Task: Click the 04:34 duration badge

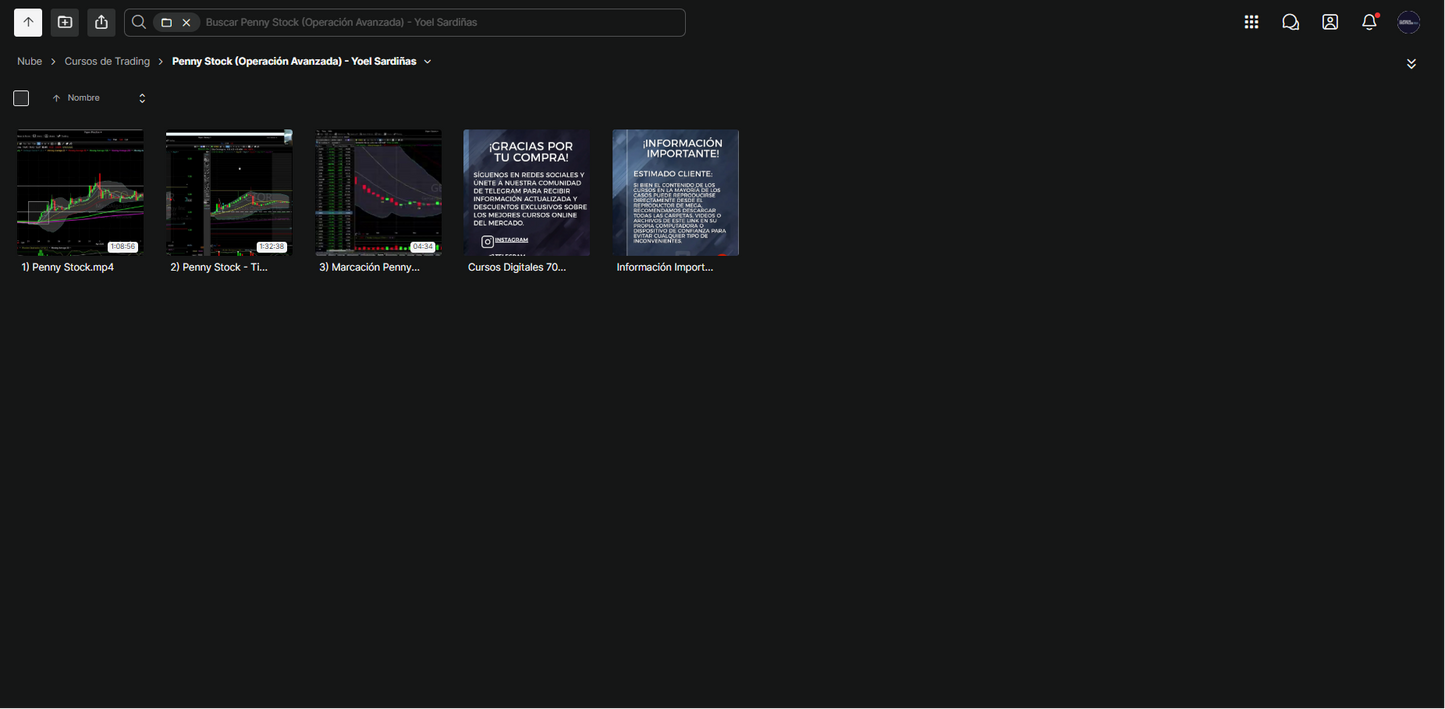Action: tap(423, 247)
